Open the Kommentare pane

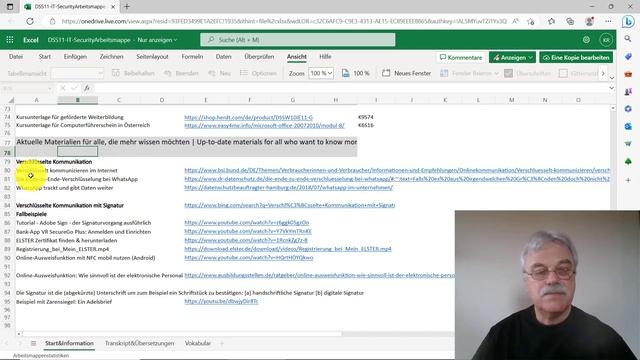(x=461, y=58)
